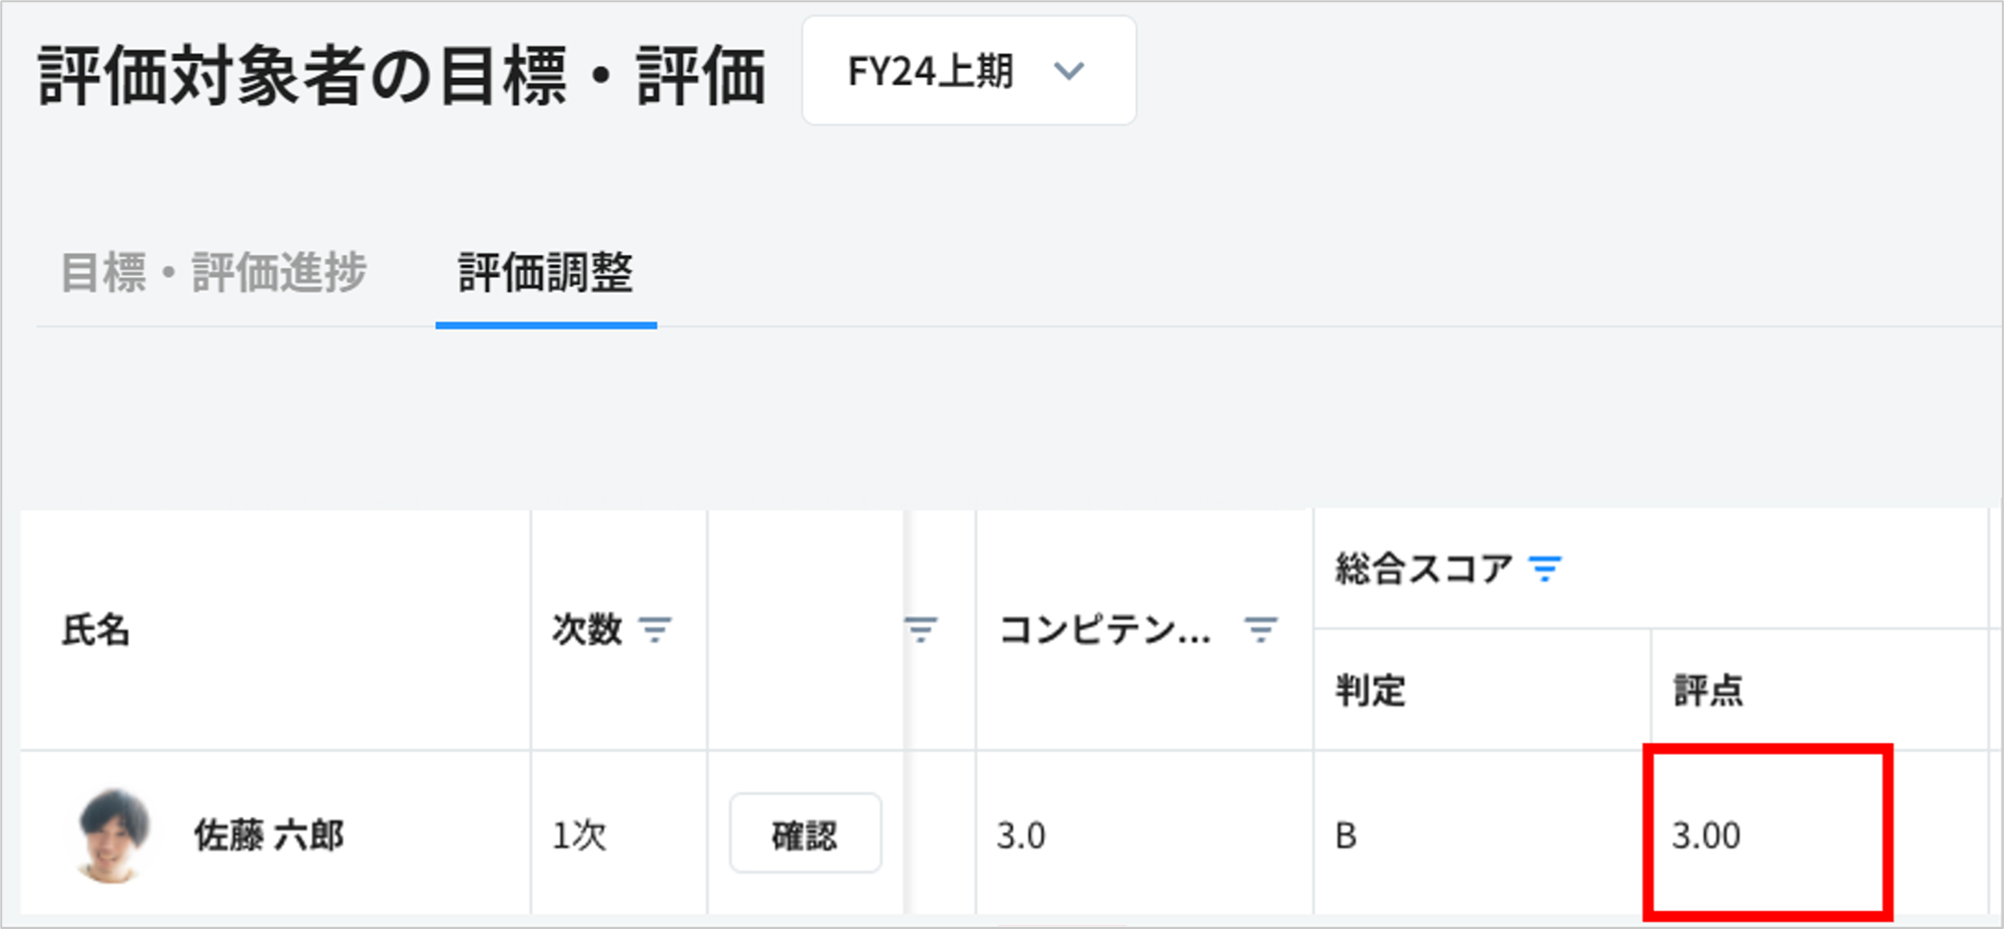Image resolution: width=2004 pixels, height=929 pixels.
Task: Open the filter icon beside コンピテン… column
Action: tap(1260, 630)
